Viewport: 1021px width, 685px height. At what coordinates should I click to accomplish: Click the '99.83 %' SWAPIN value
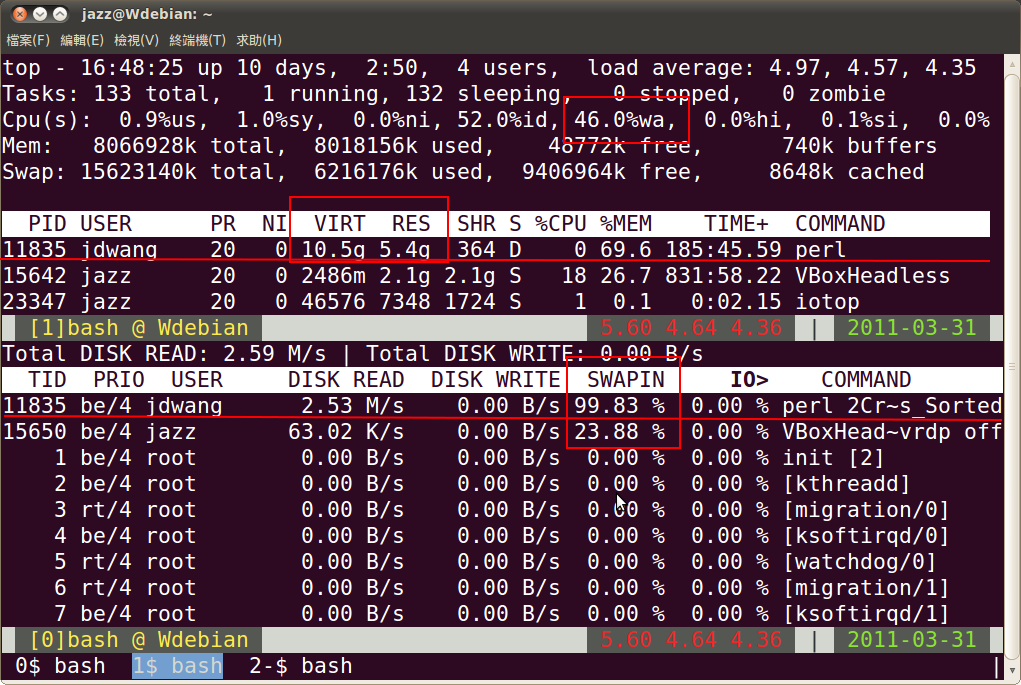[x=619, y=406]
